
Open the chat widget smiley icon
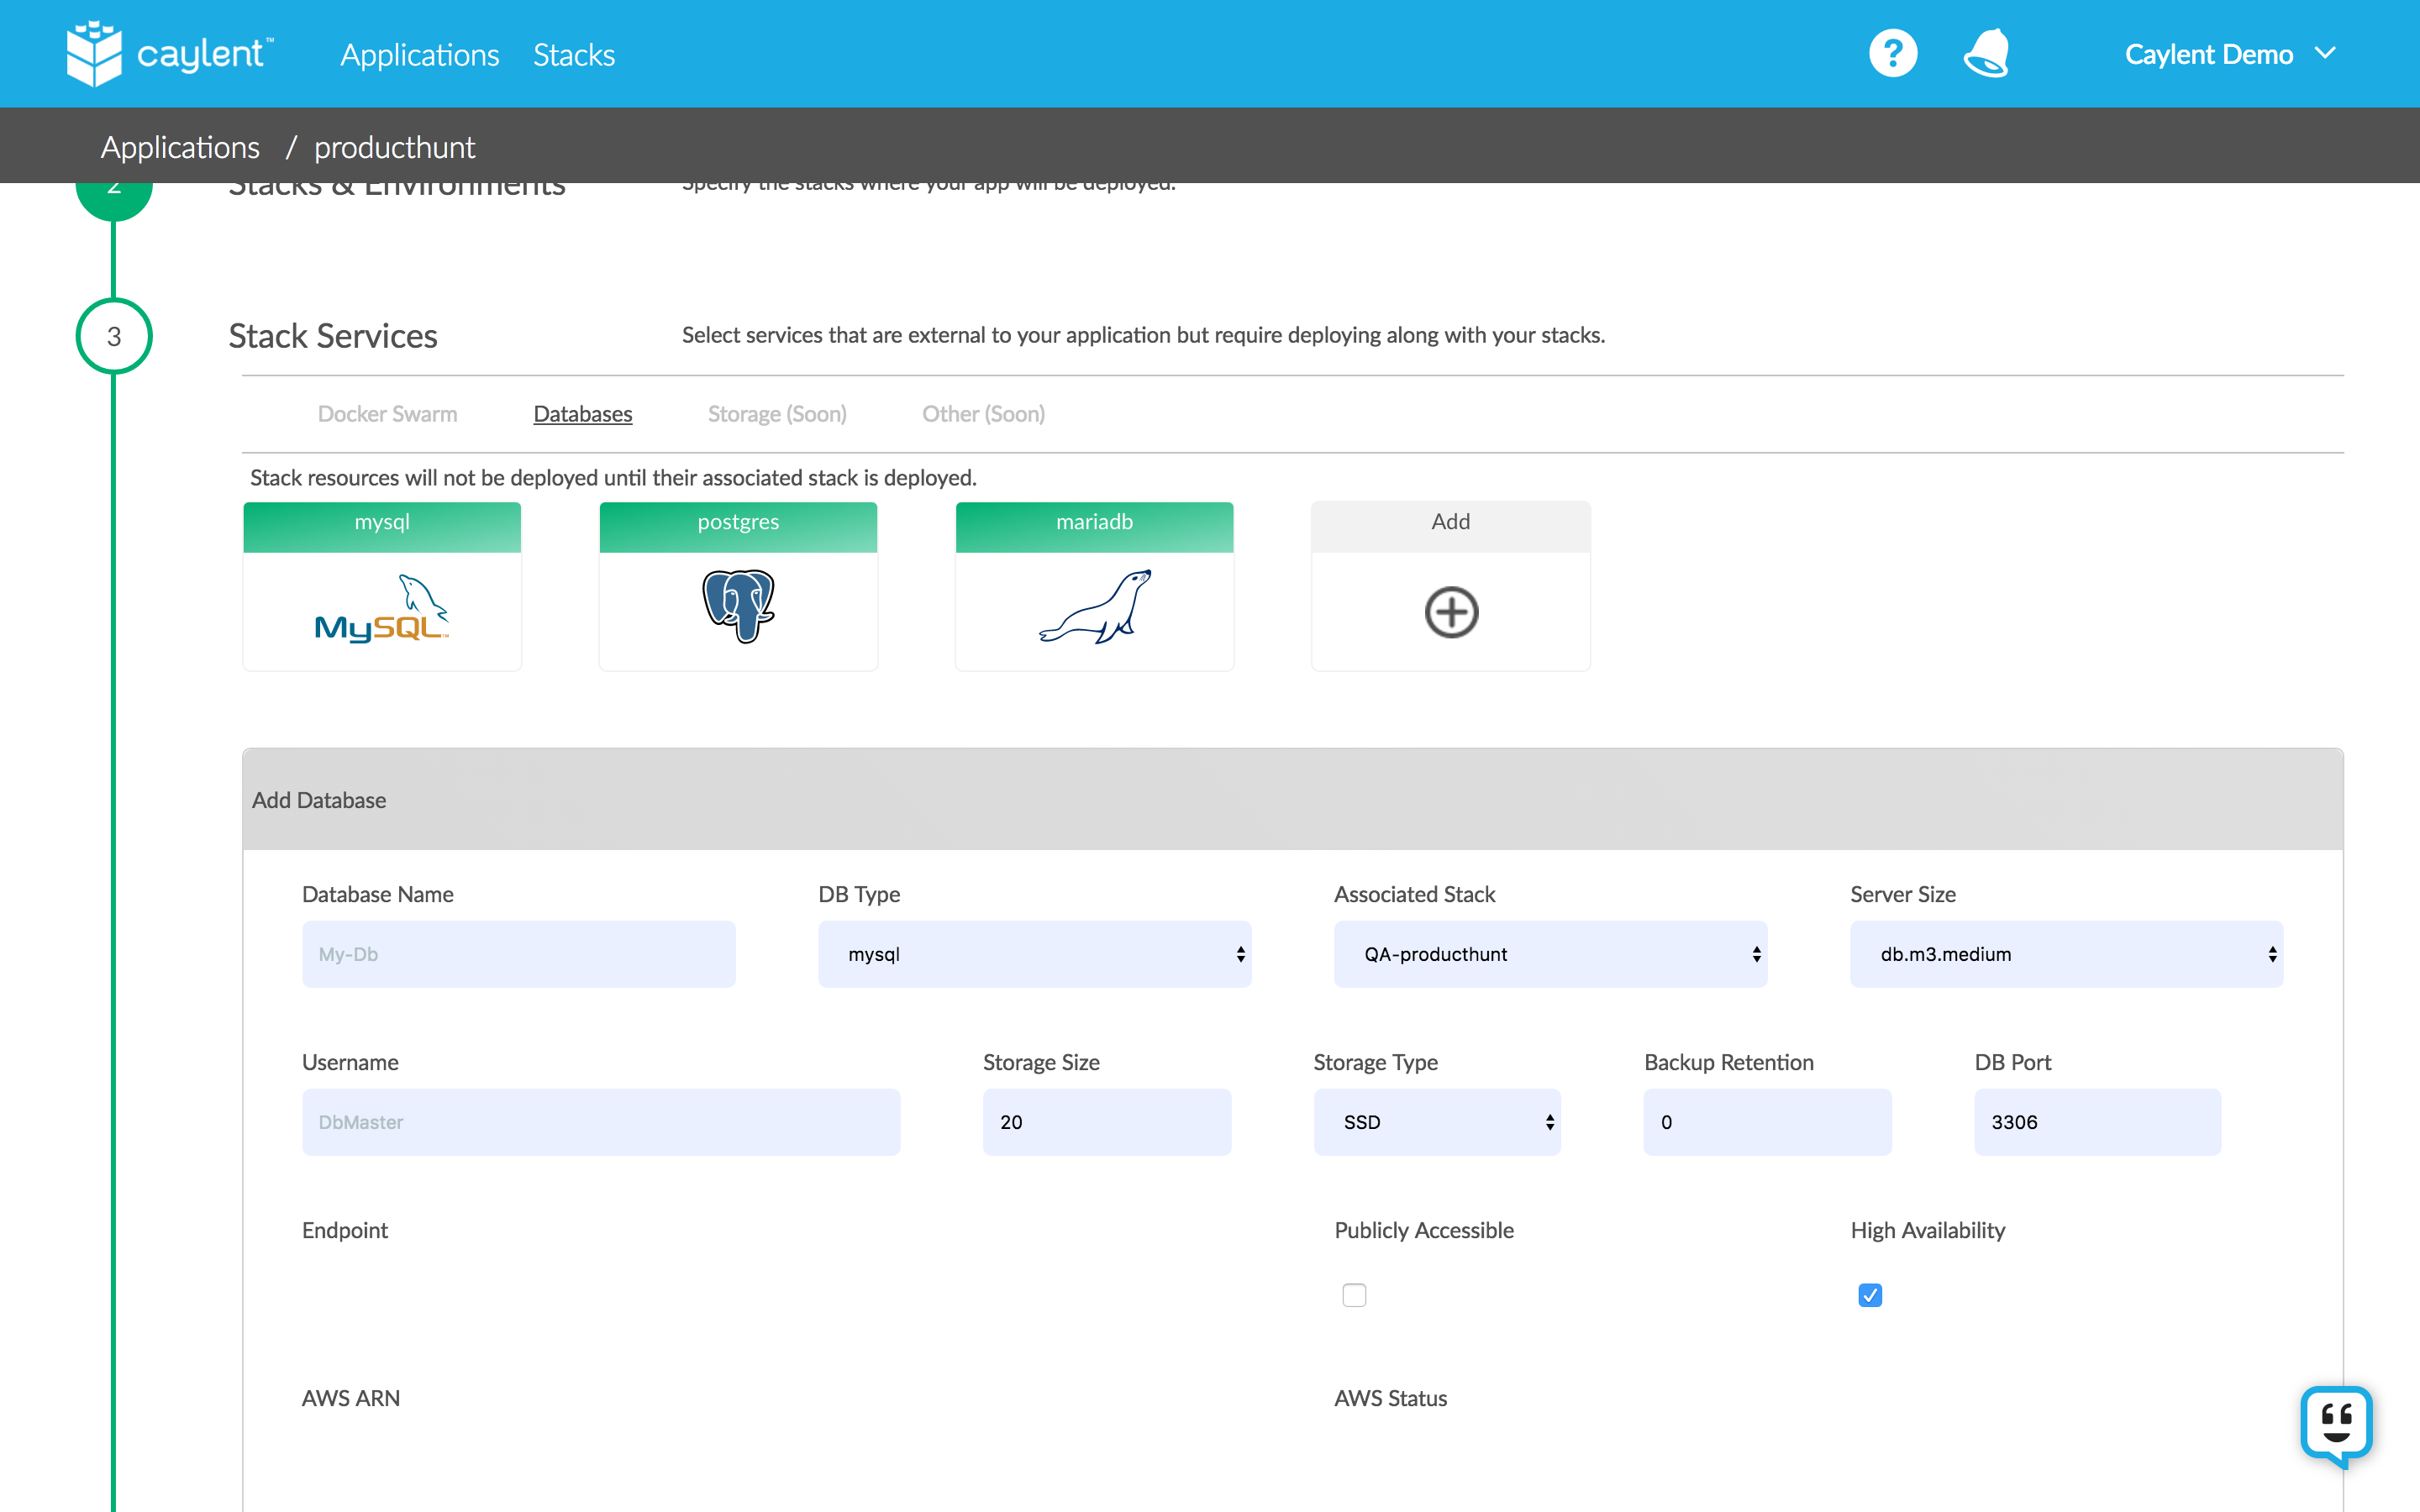2336,1424
